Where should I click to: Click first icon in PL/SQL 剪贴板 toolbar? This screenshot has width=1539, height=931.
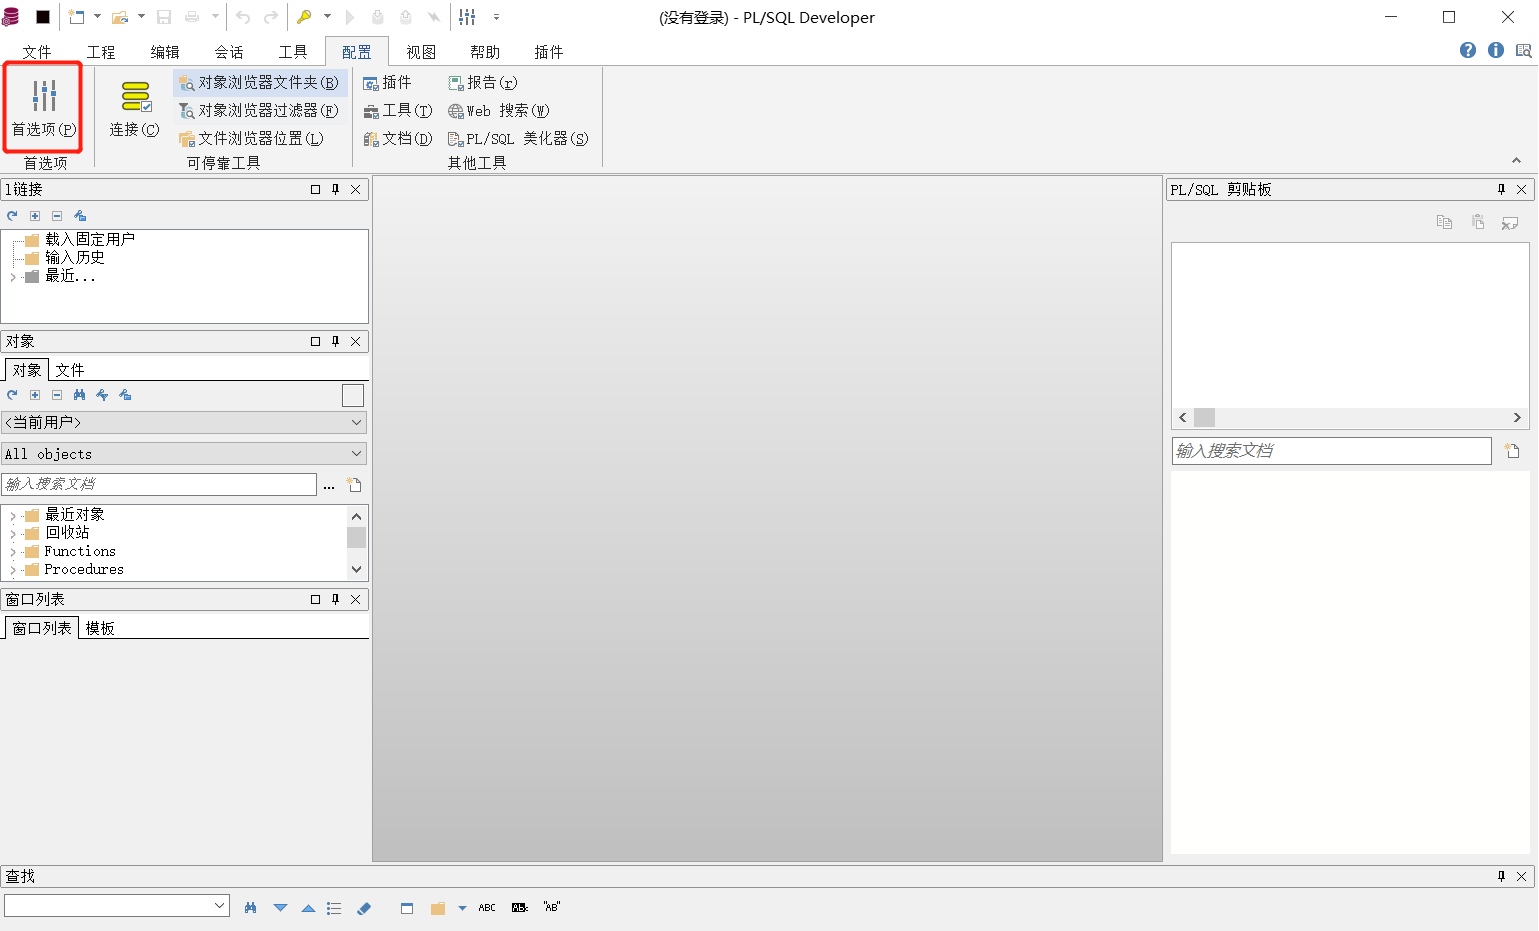click(1444, 222)
